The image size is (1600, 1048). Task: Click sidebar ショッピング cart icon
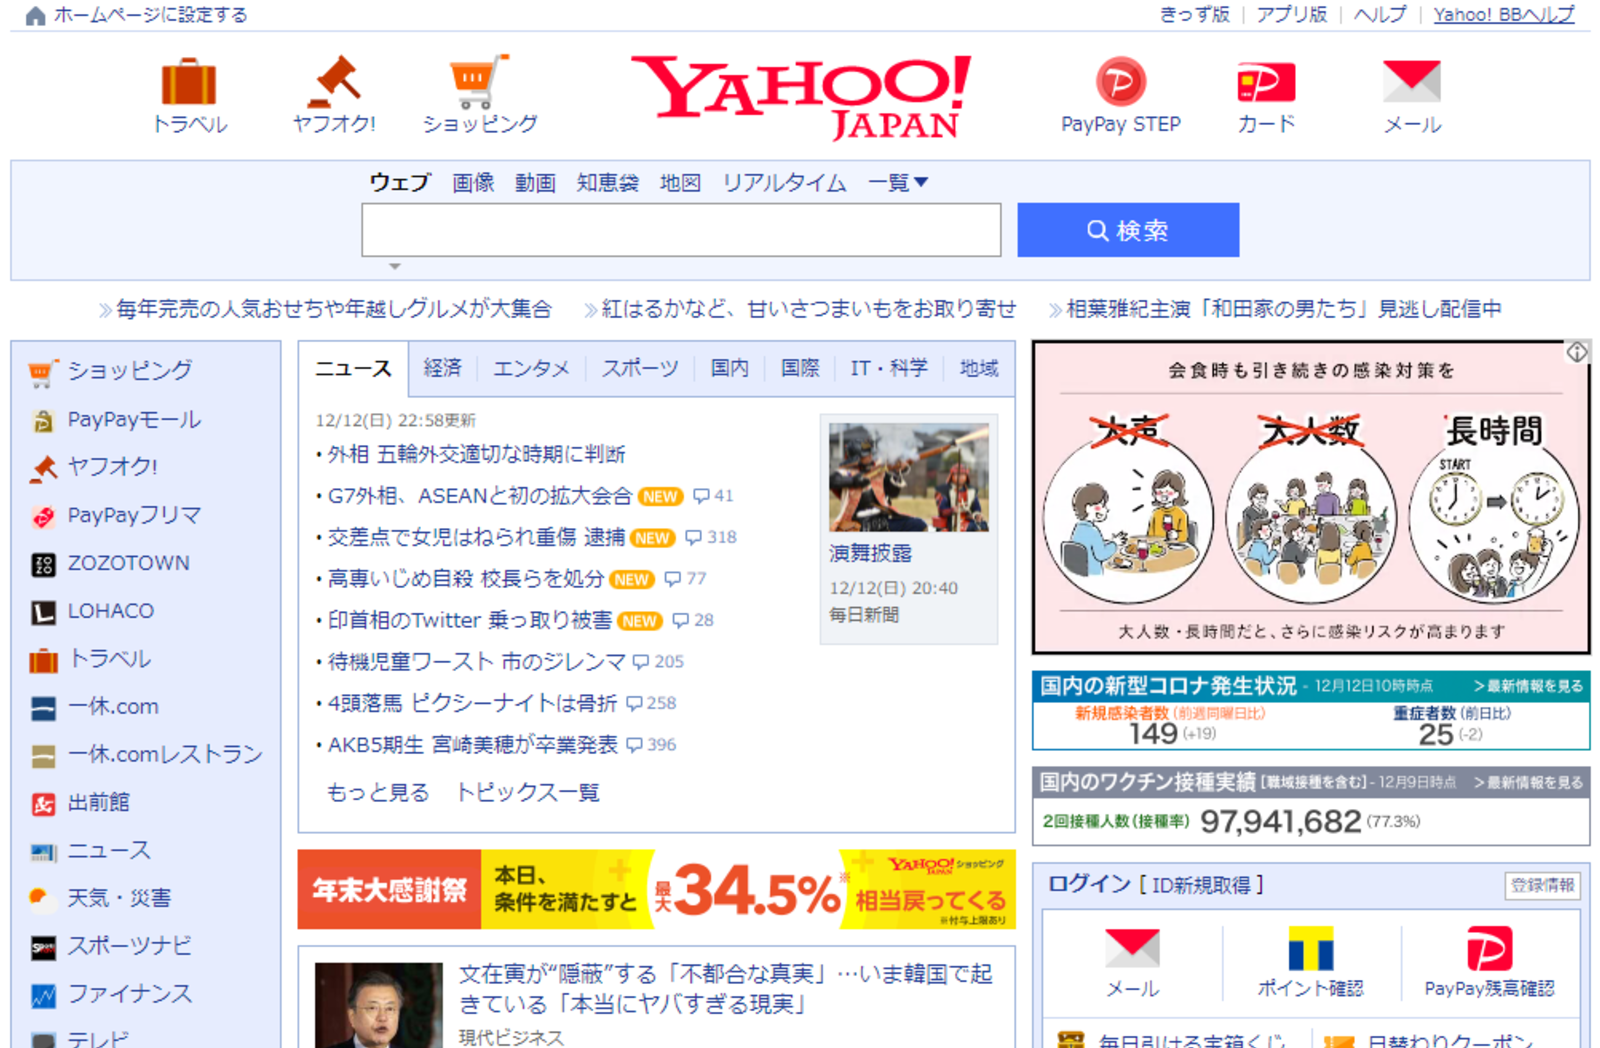(43, 372)
